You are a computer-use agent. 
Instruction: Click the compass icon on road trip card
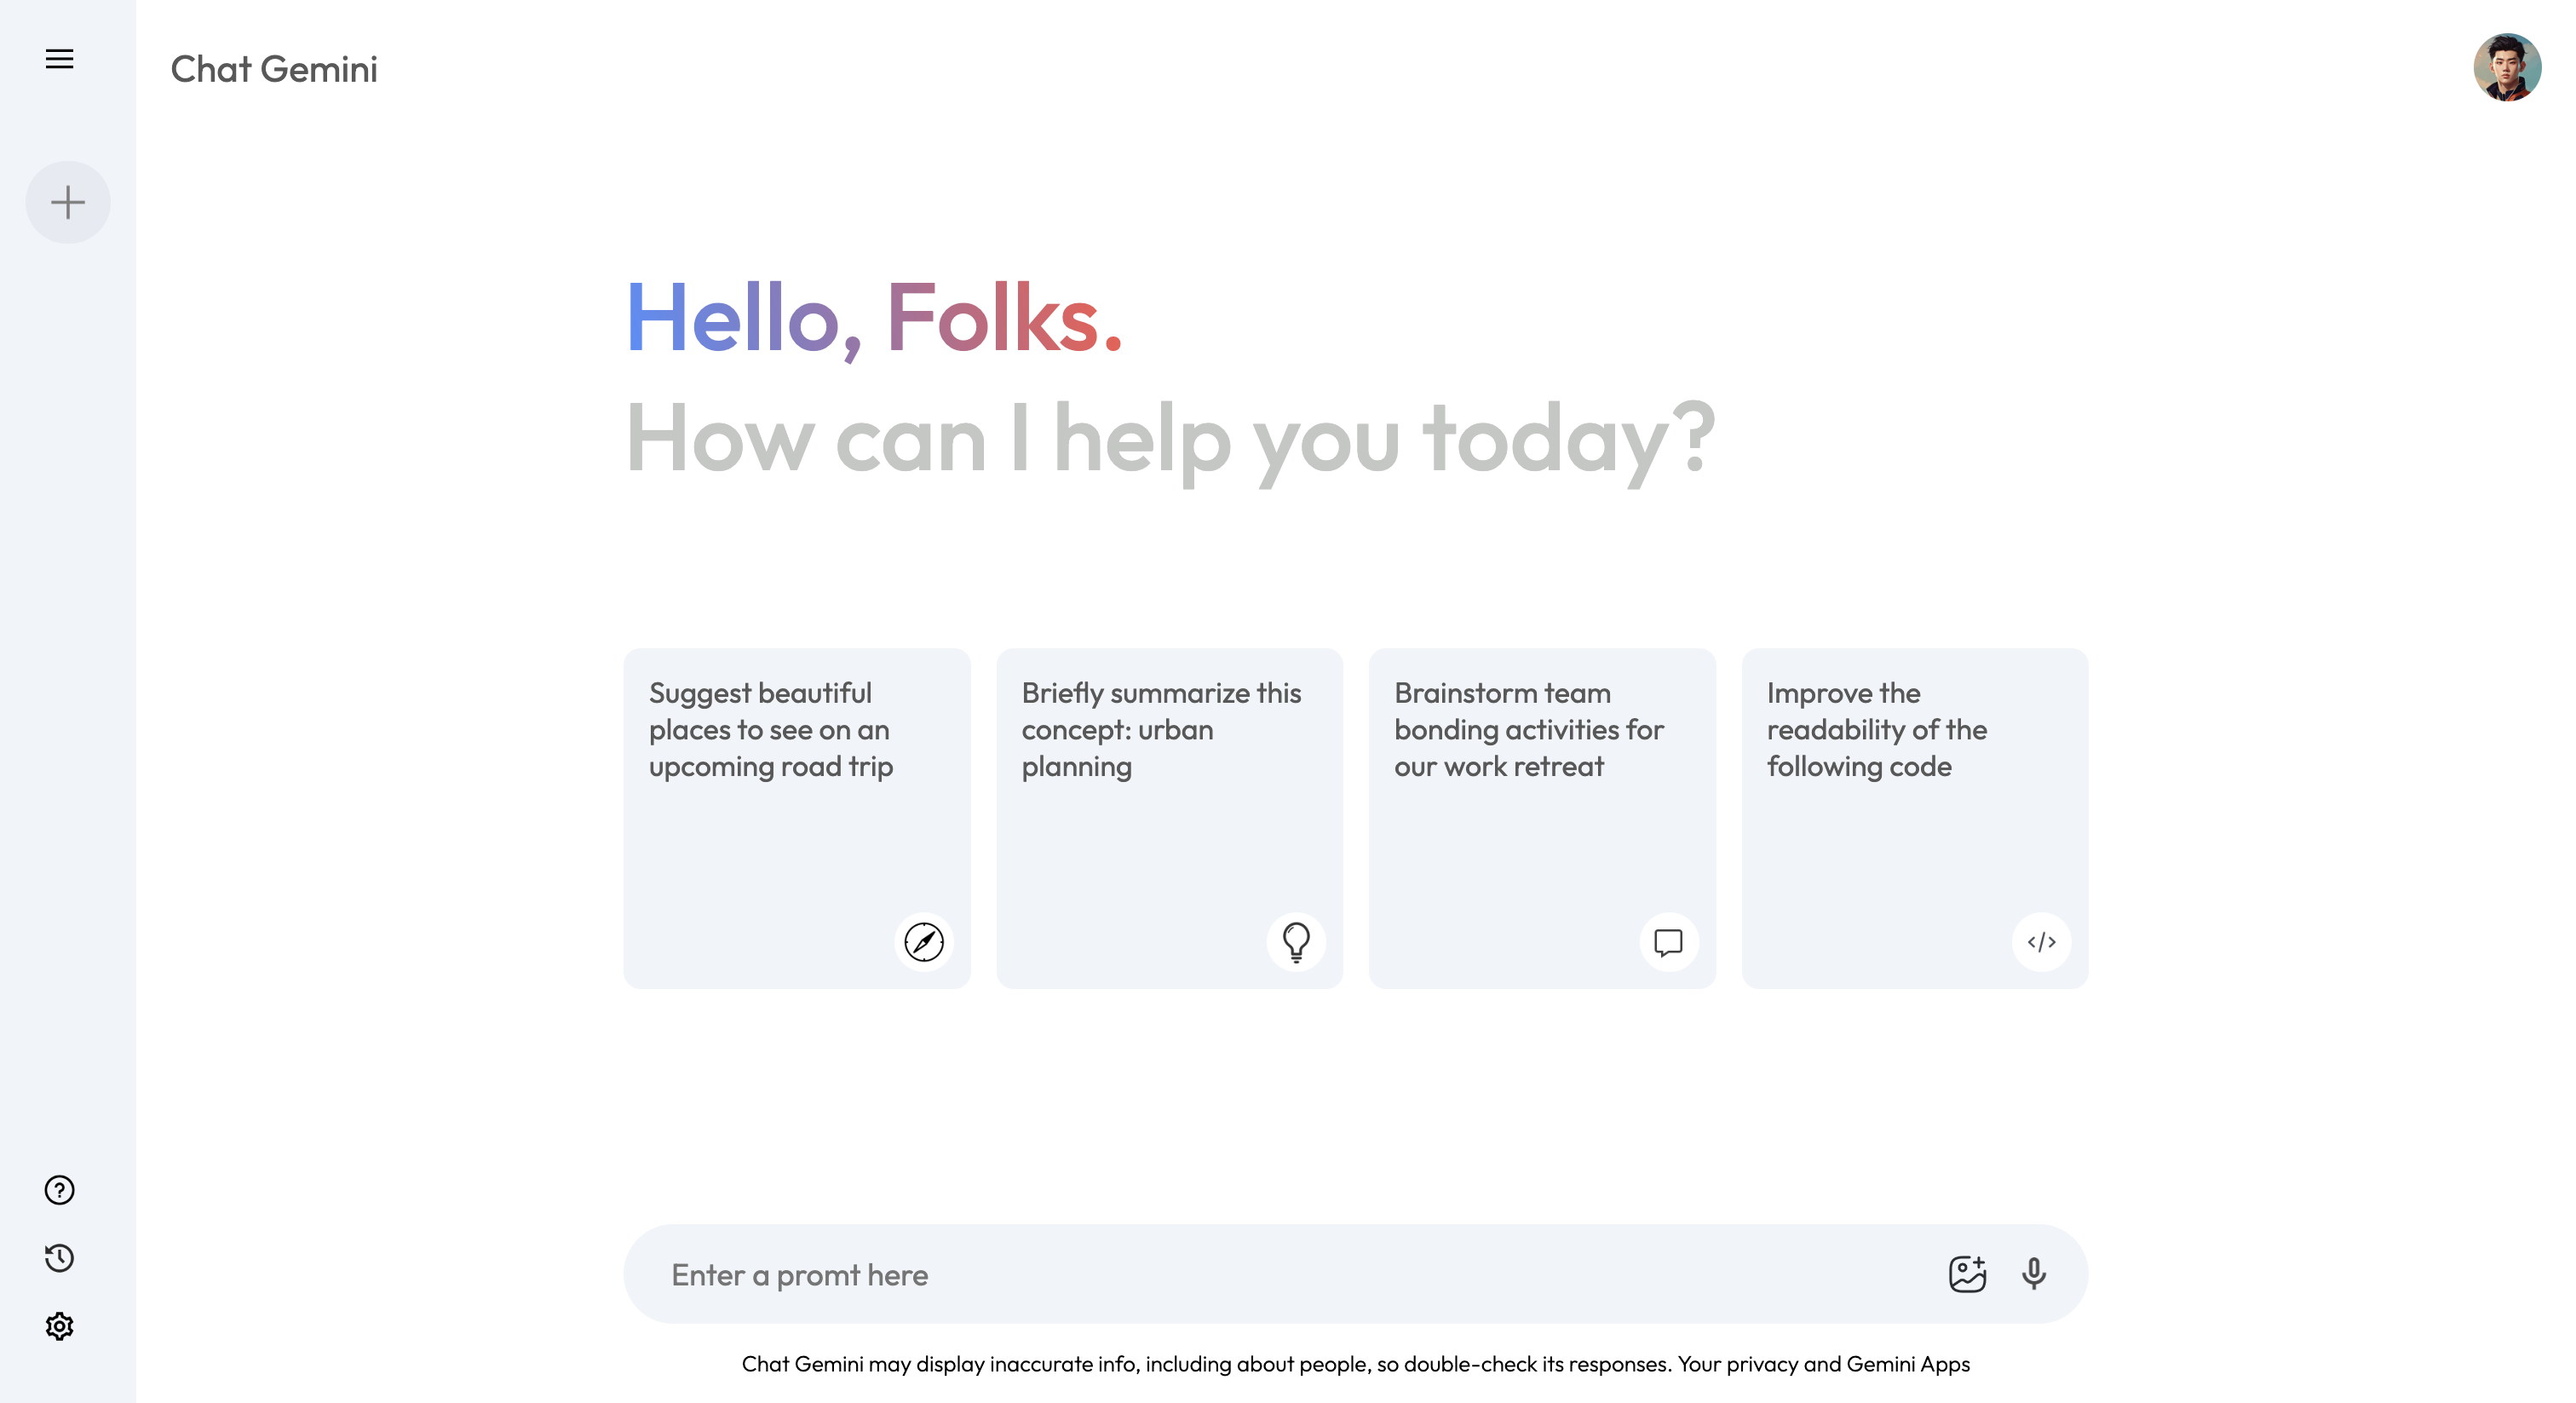coord(923,941)
